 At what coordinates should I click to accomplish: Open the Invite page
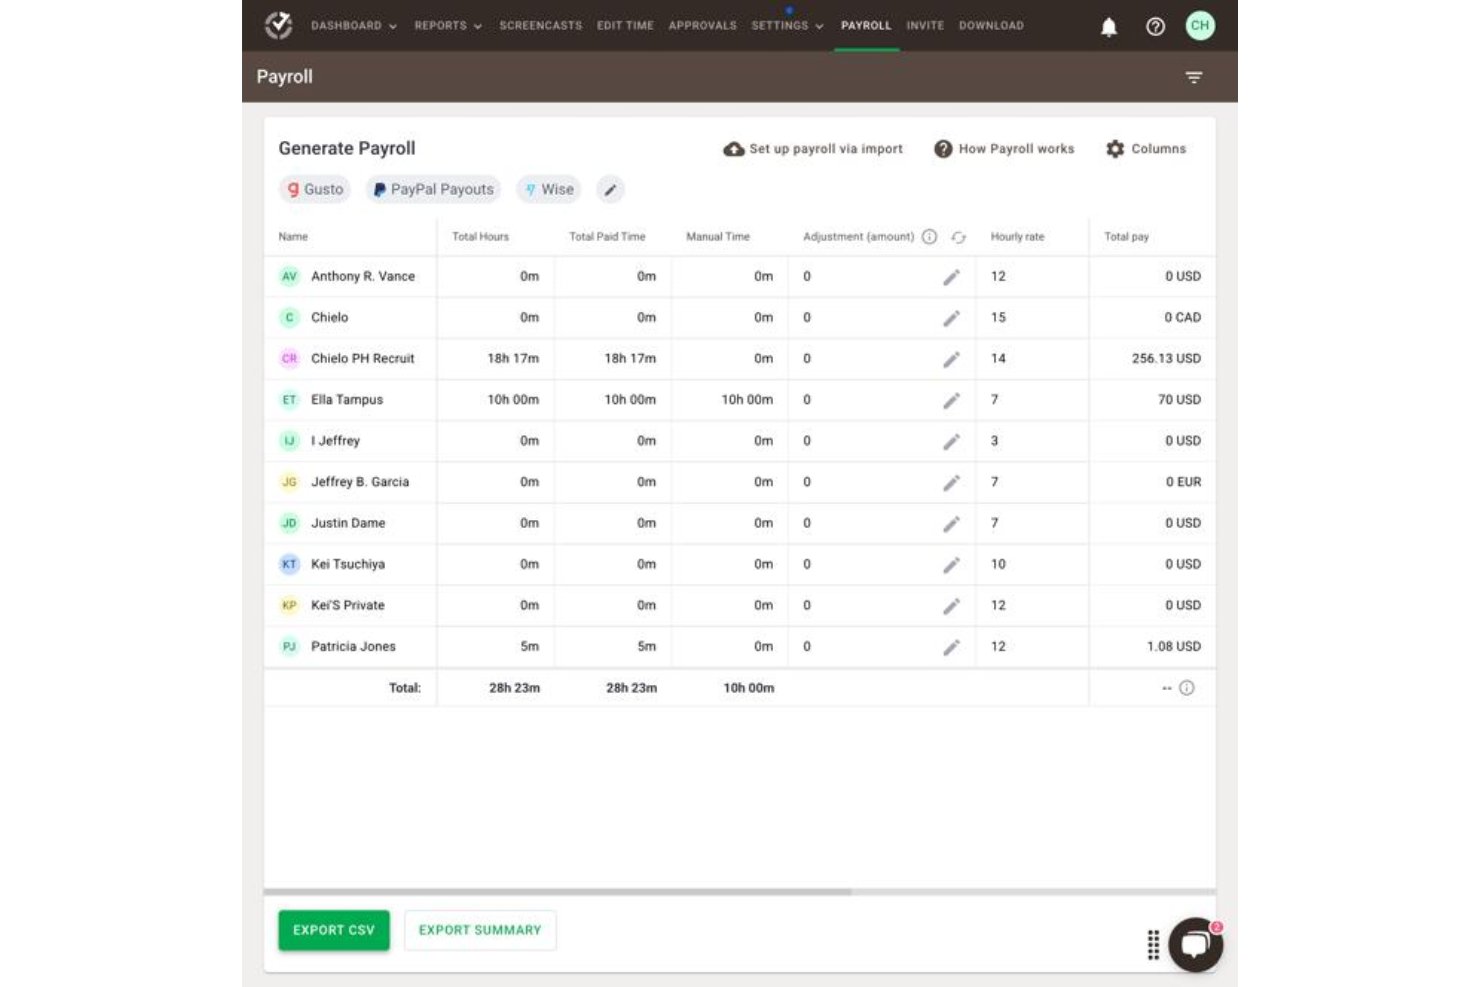pos(925,26)
